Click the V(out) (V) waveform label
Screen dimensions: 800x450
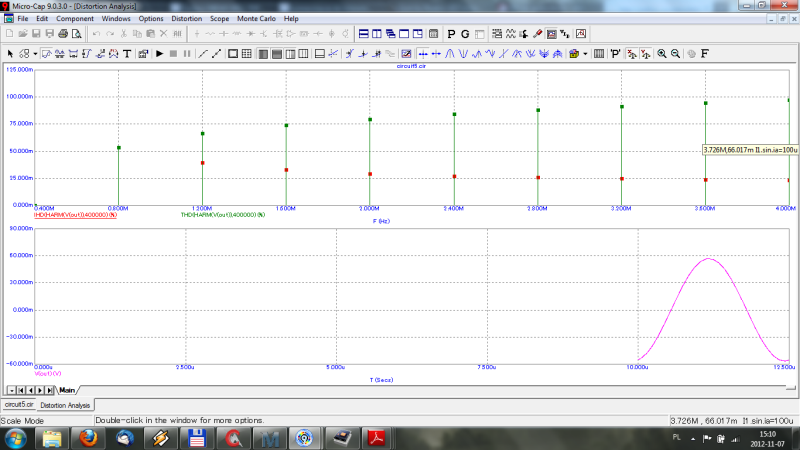point(47,373)
